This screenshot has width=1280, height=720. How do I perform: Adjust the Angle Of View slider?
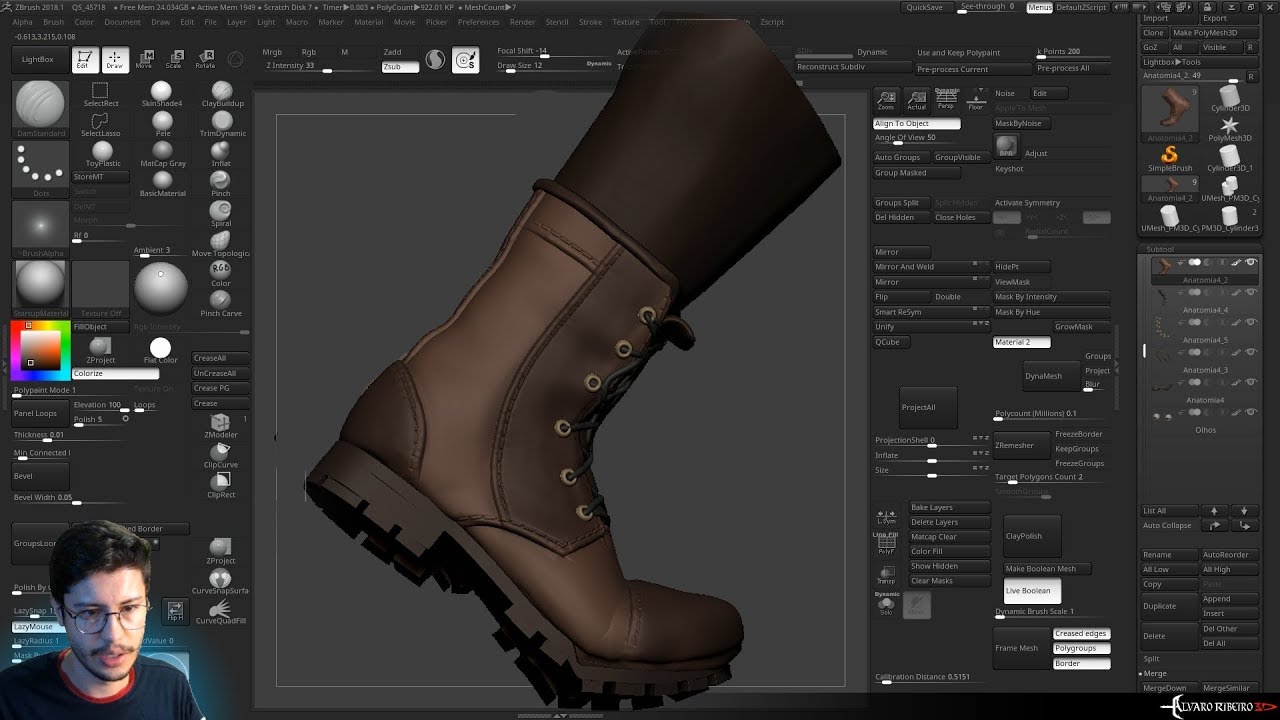915,138
